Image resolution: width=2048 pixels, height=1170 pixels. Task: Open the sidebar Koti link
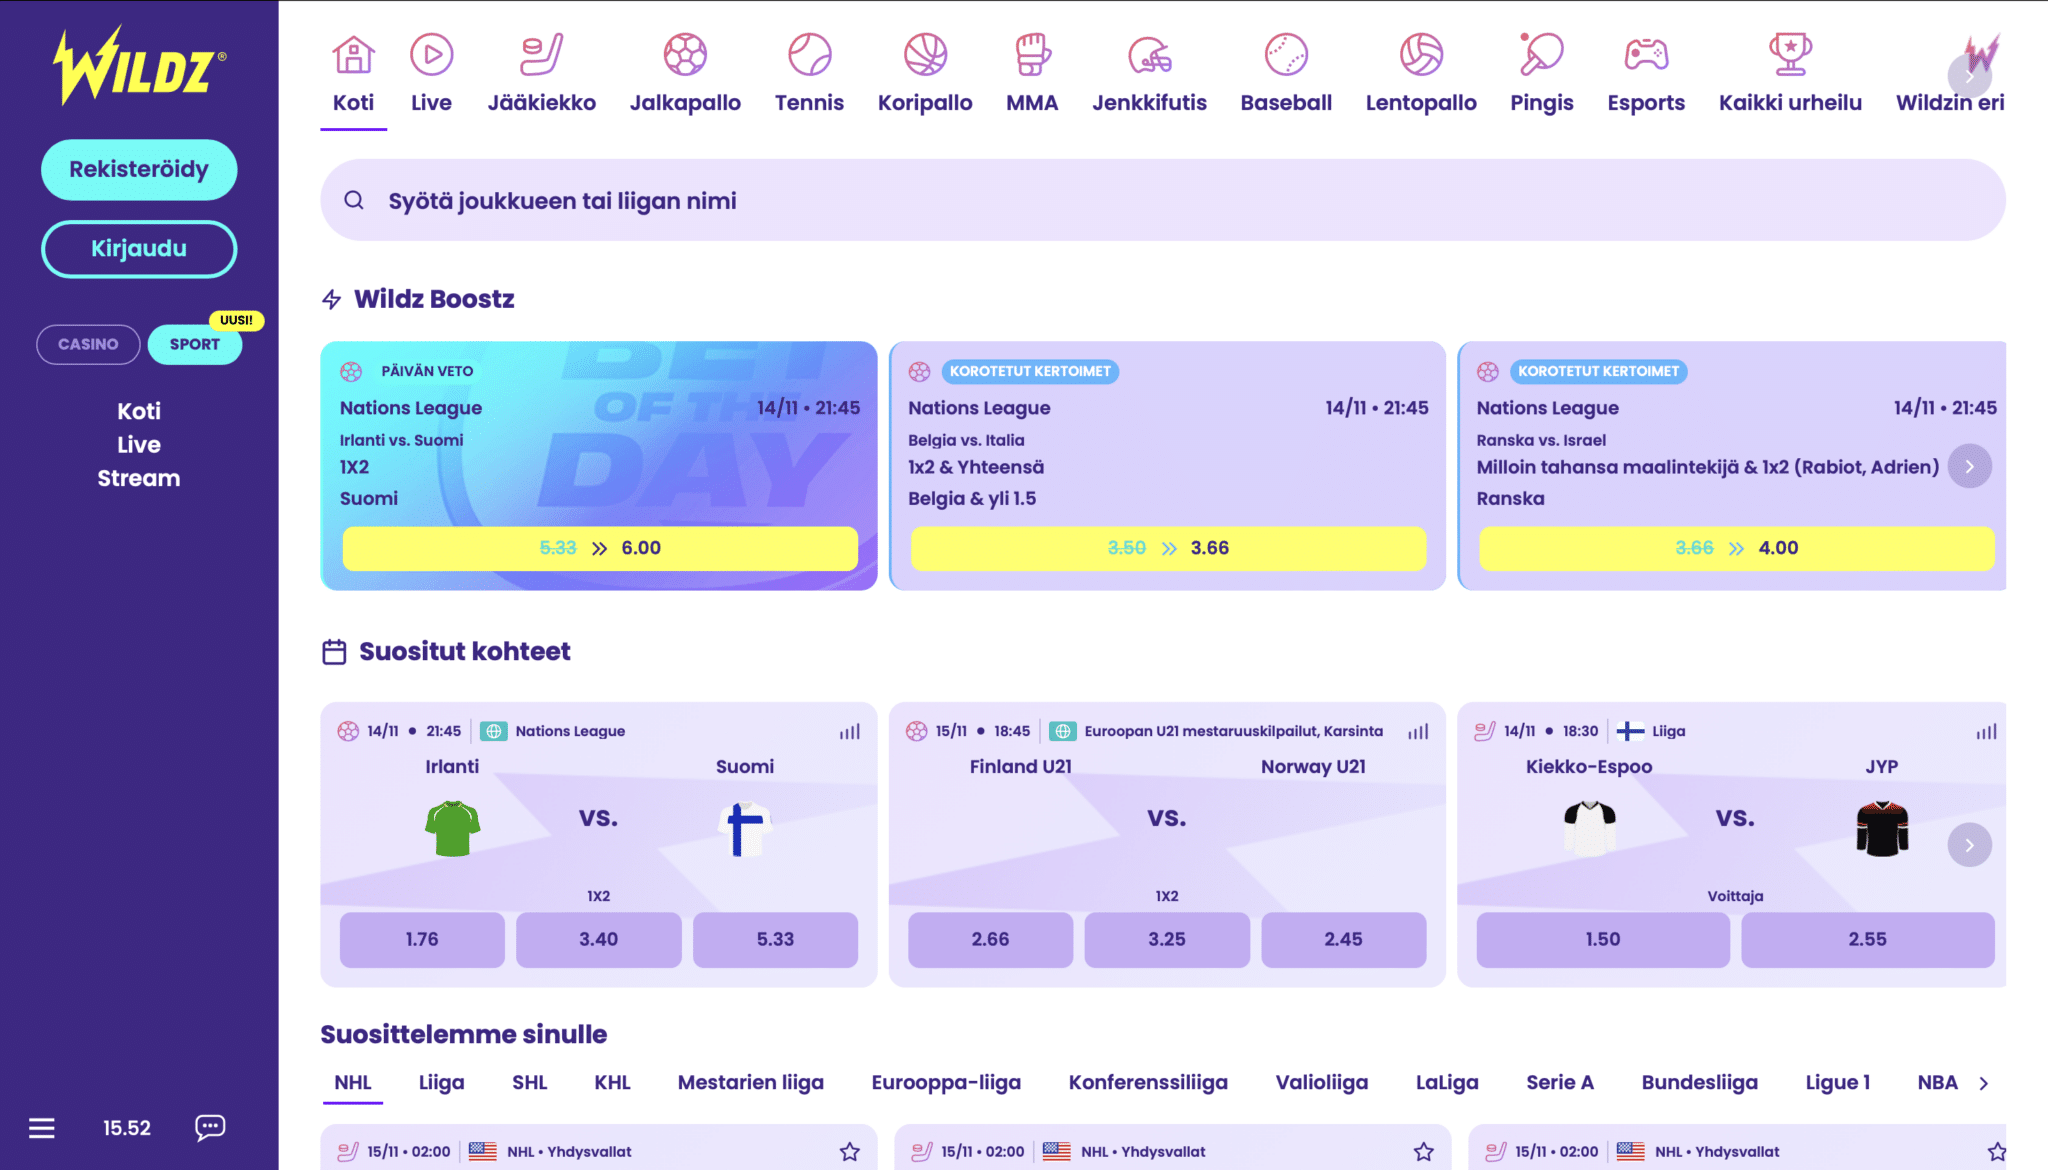139,411
